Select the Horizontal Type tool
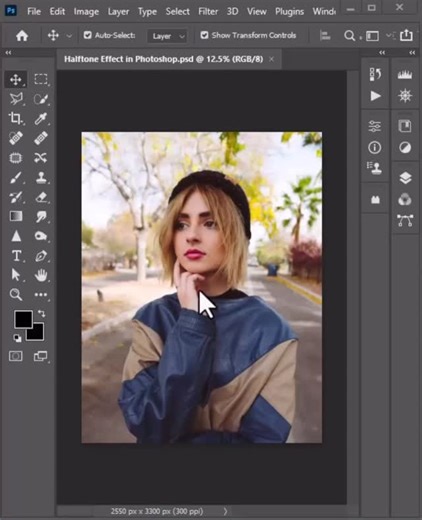422x520 pixels. (x=16, y=256)
